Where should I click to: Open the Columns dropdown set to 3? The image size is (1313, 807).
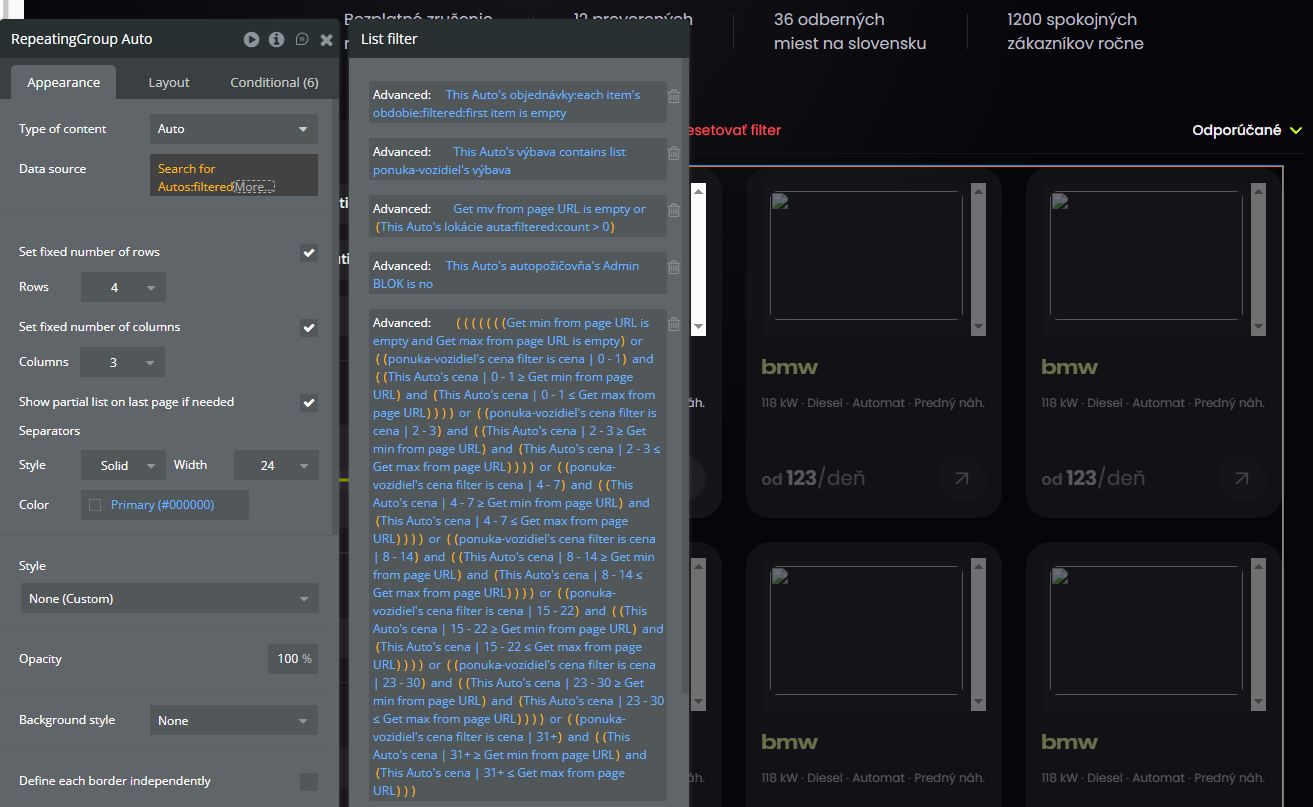click(x=123, y=362)
